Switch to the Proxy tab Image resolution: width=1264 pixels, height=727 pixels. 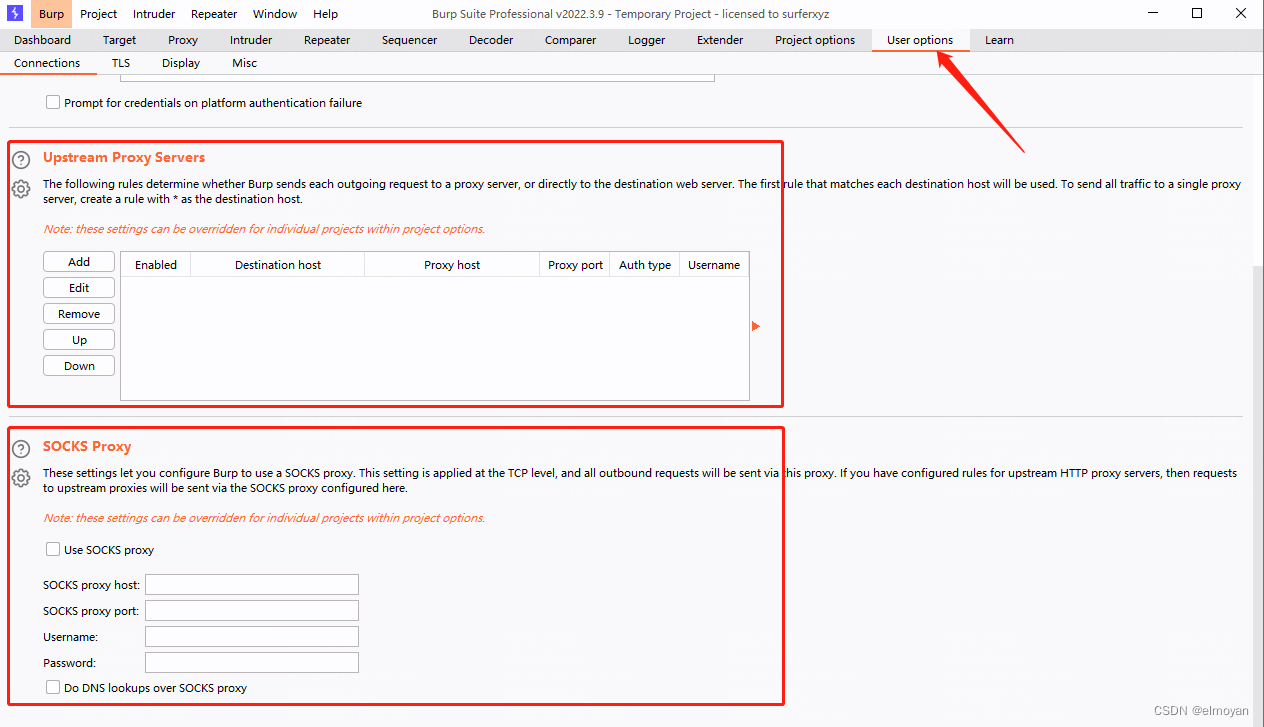pyautogui.click(x=183, y=40)
